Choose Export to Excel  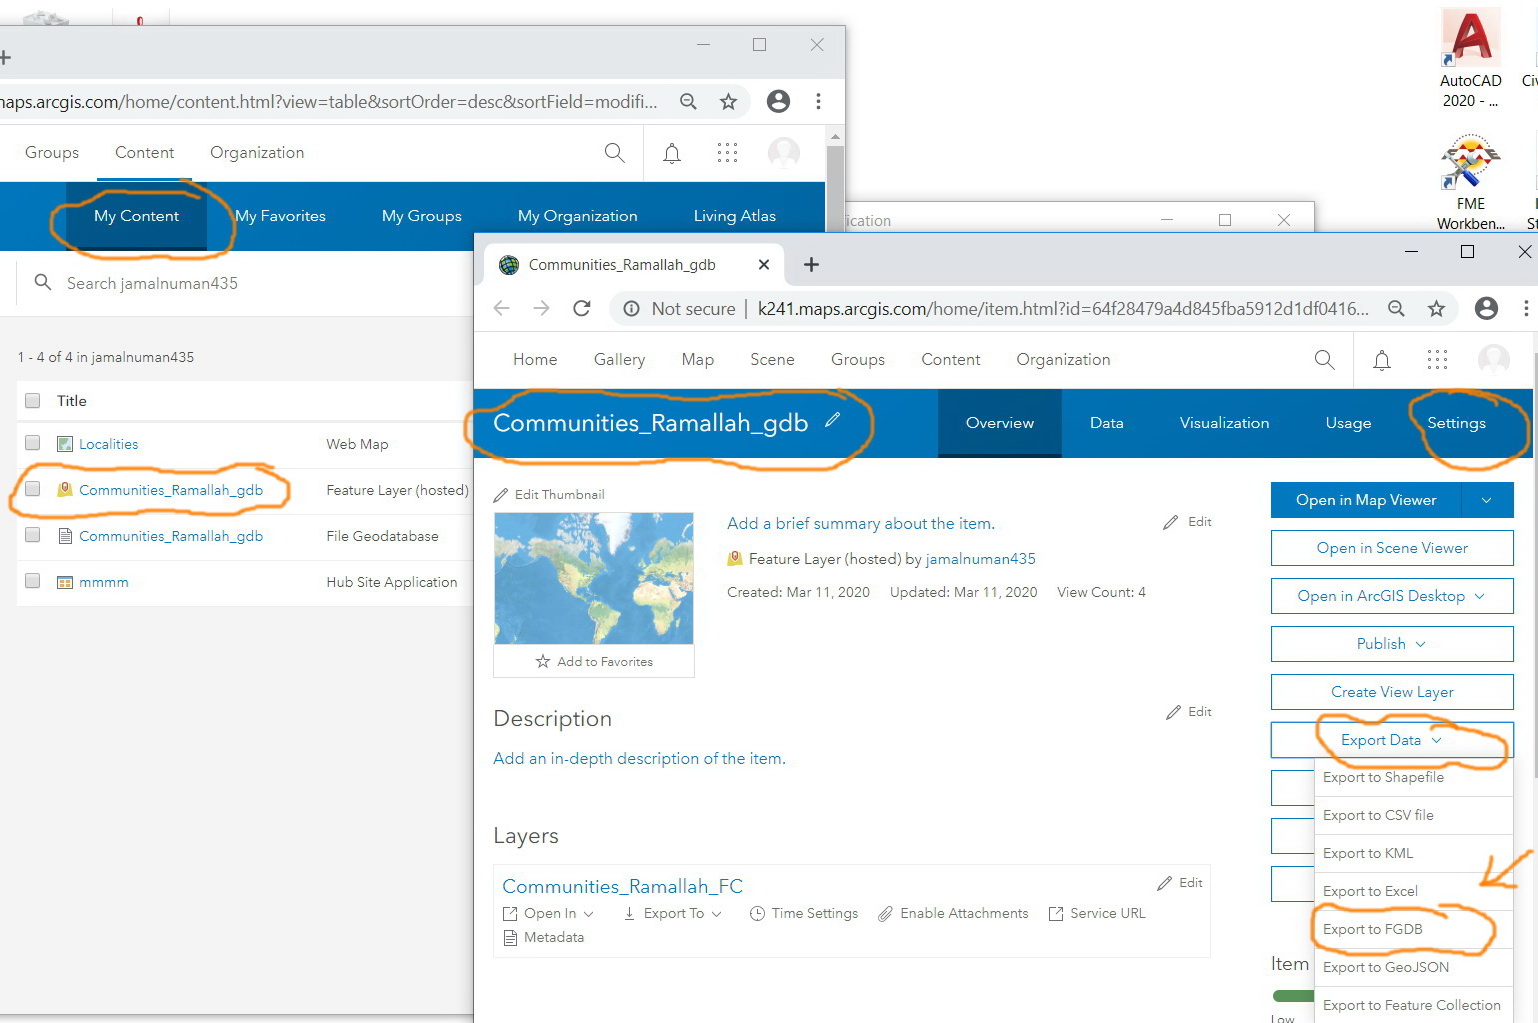1413,891
